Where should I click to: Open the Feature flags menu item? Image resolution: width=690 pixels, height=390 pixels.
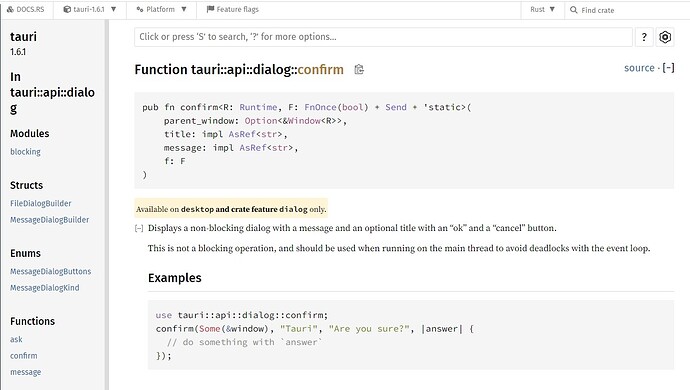[233, 9]
